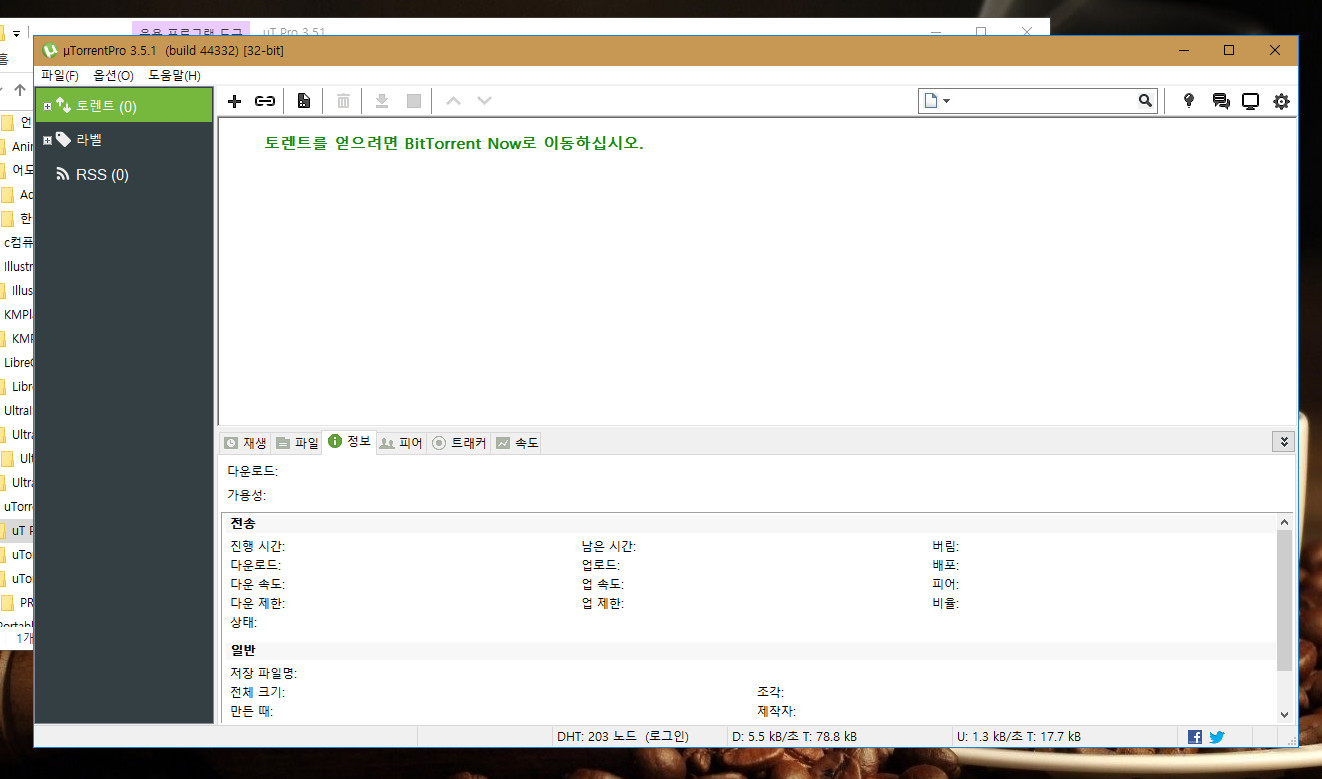The image size is (1322, 779).
Task: Click the U: 1.3 kB/초 upload status
Action: point(1018,737)
